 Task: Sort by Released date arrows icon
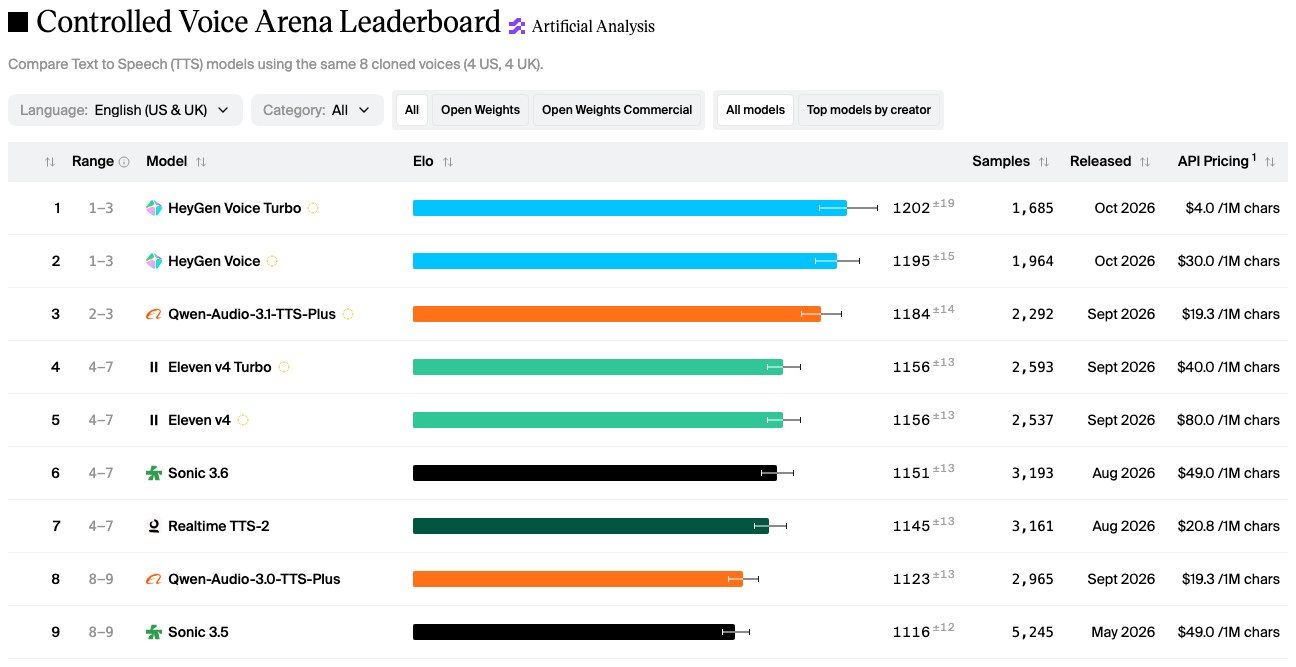coord(1145,162)
